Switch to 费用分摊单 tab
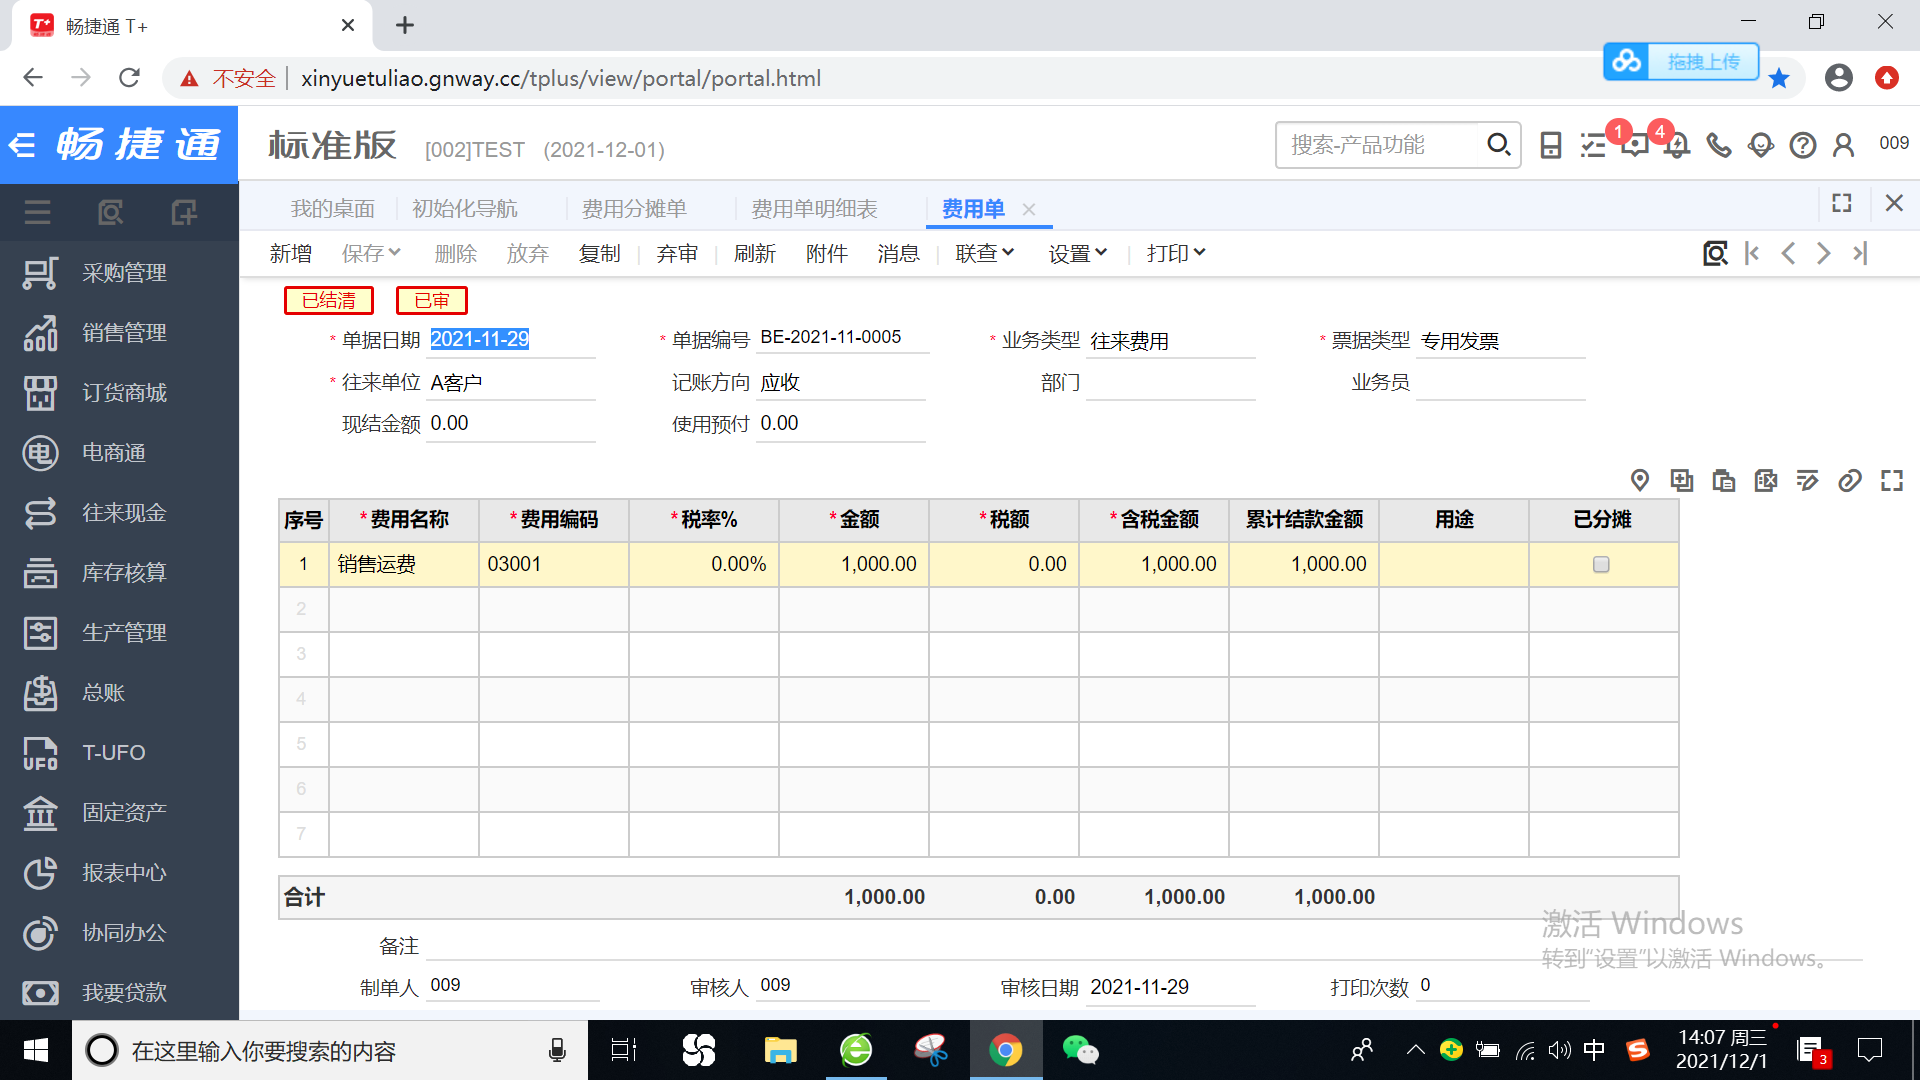The width and height of the screenshot is (1920, 1080). pos(634,209)
